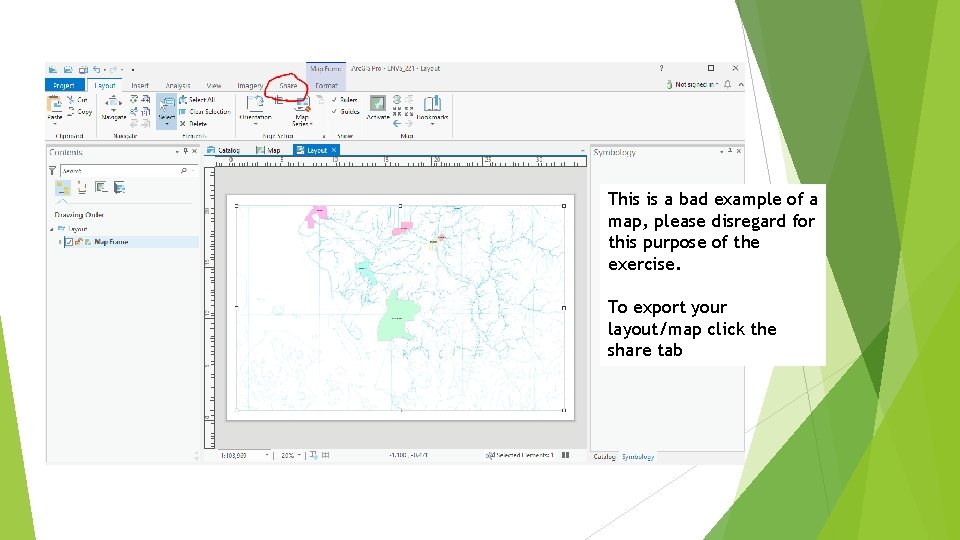The height and width of the screenshot is (540, 960).
Task: Select List By Map Frame icon
Action: pos(101,187)
